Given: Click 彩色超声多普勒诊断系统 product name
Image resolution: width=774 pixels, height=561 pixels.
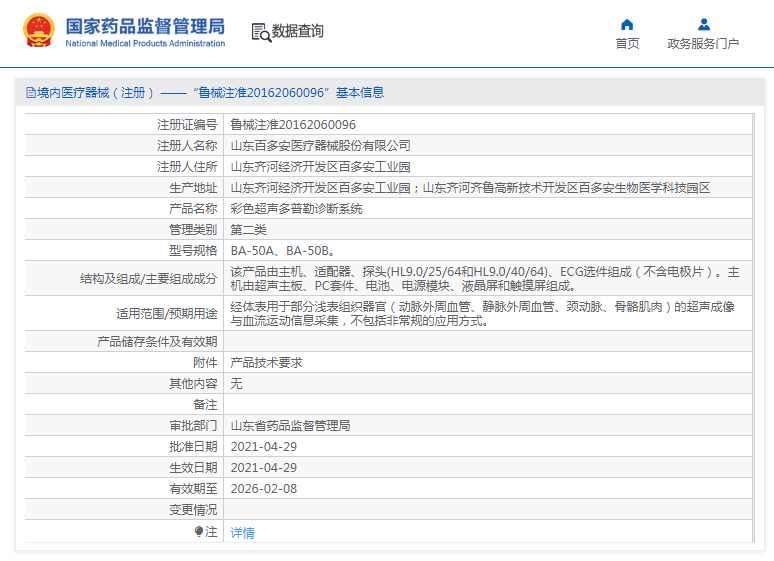Looking at the screenshot, I should tap(296, 209).
